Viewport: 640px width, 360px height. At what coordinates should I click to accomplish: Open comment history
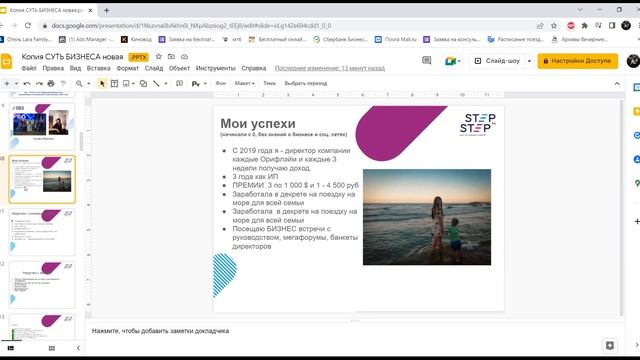[427, 61]
